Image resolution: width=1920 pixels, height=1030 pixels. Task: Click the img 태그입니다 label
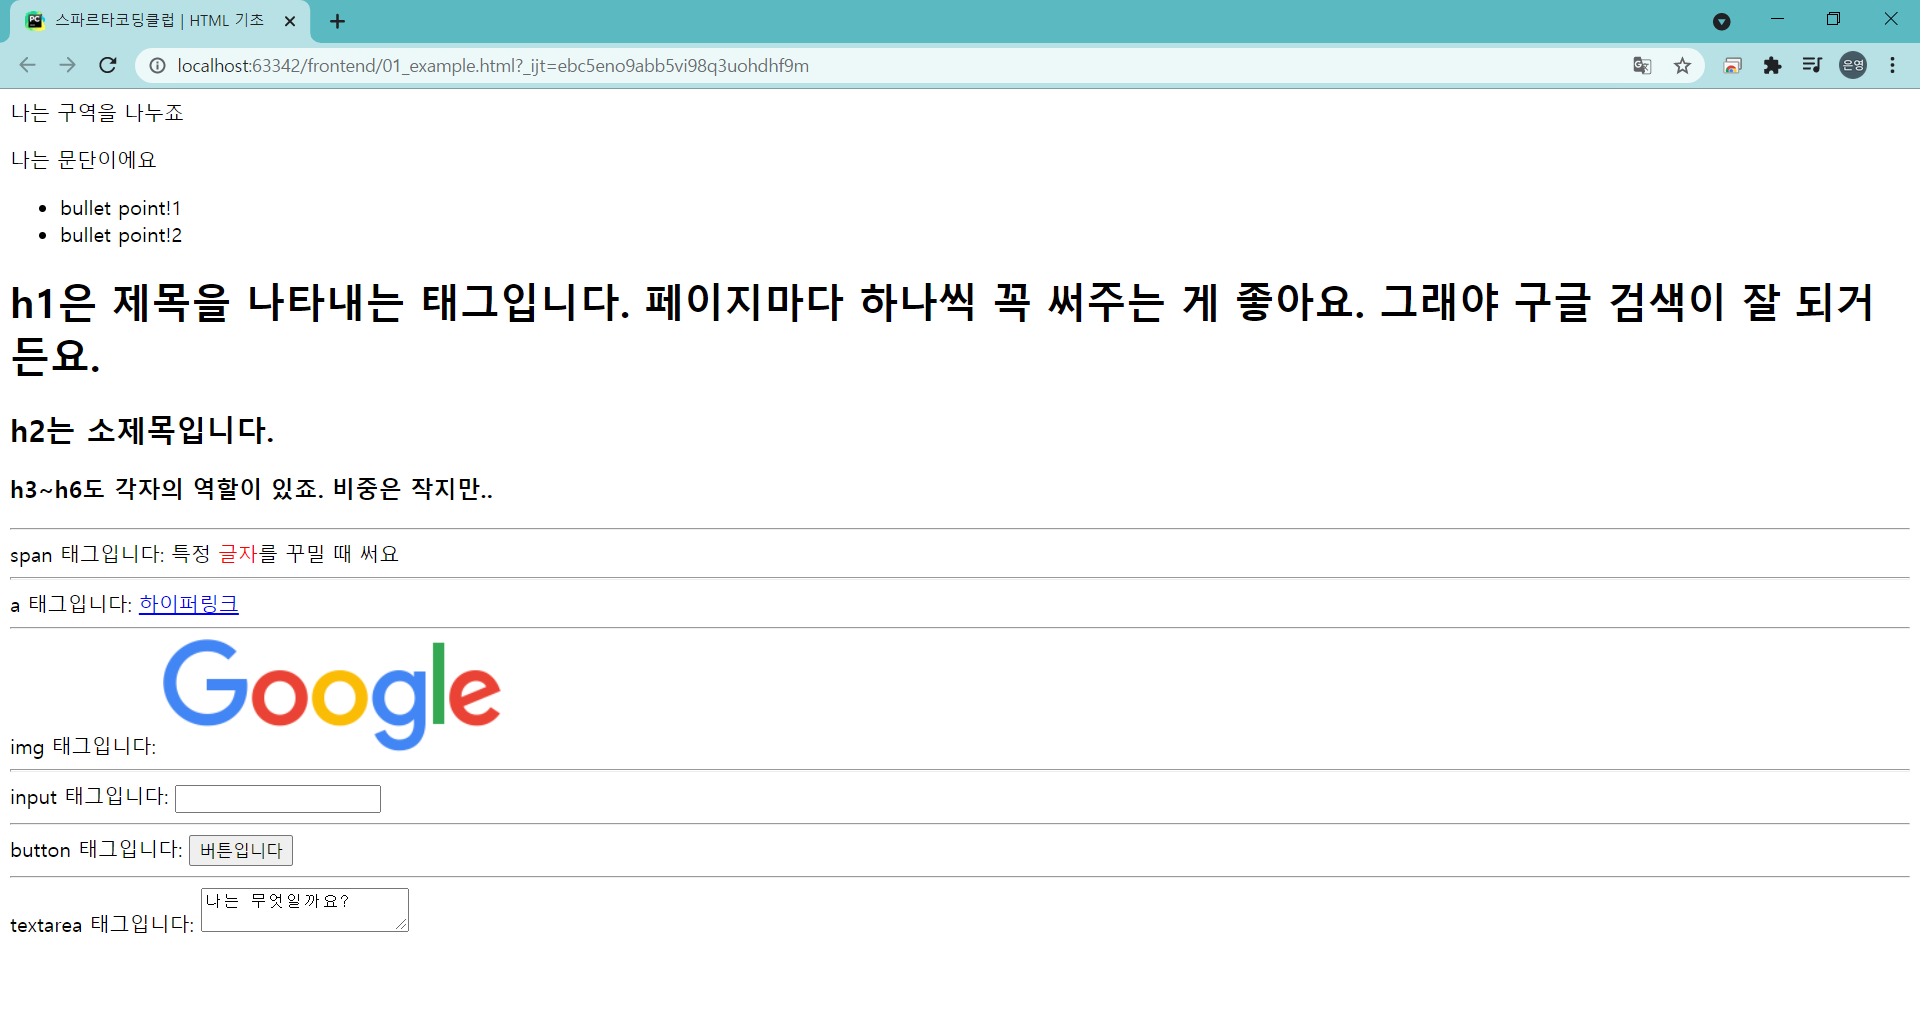[x=83, y=746]
